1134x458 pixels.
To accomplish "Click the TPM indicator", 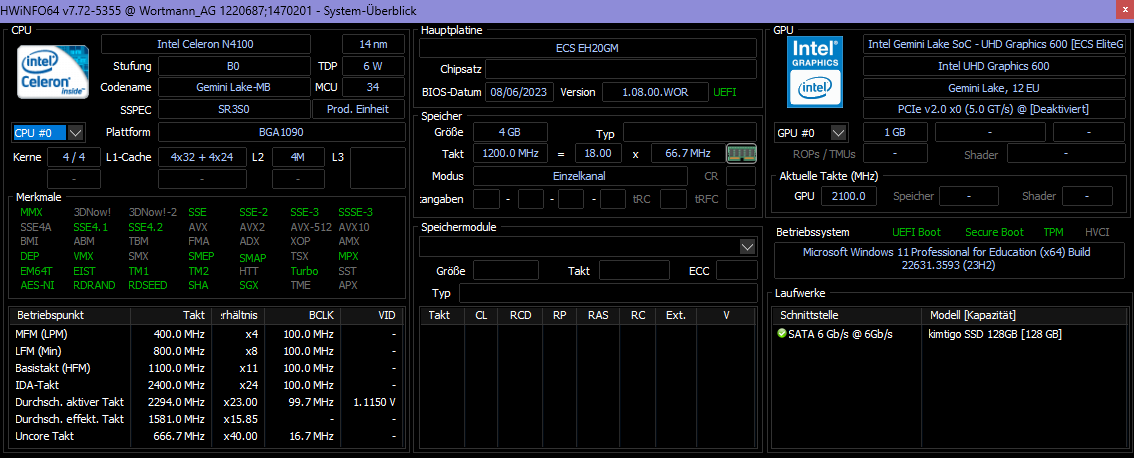I will 1053,232.
